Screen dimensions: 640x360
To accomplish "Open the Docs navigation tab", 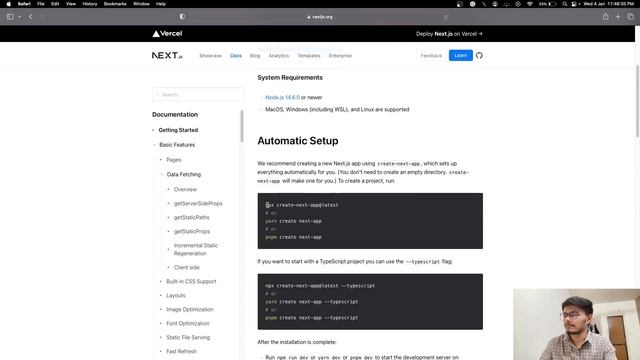I will (236, 56).
